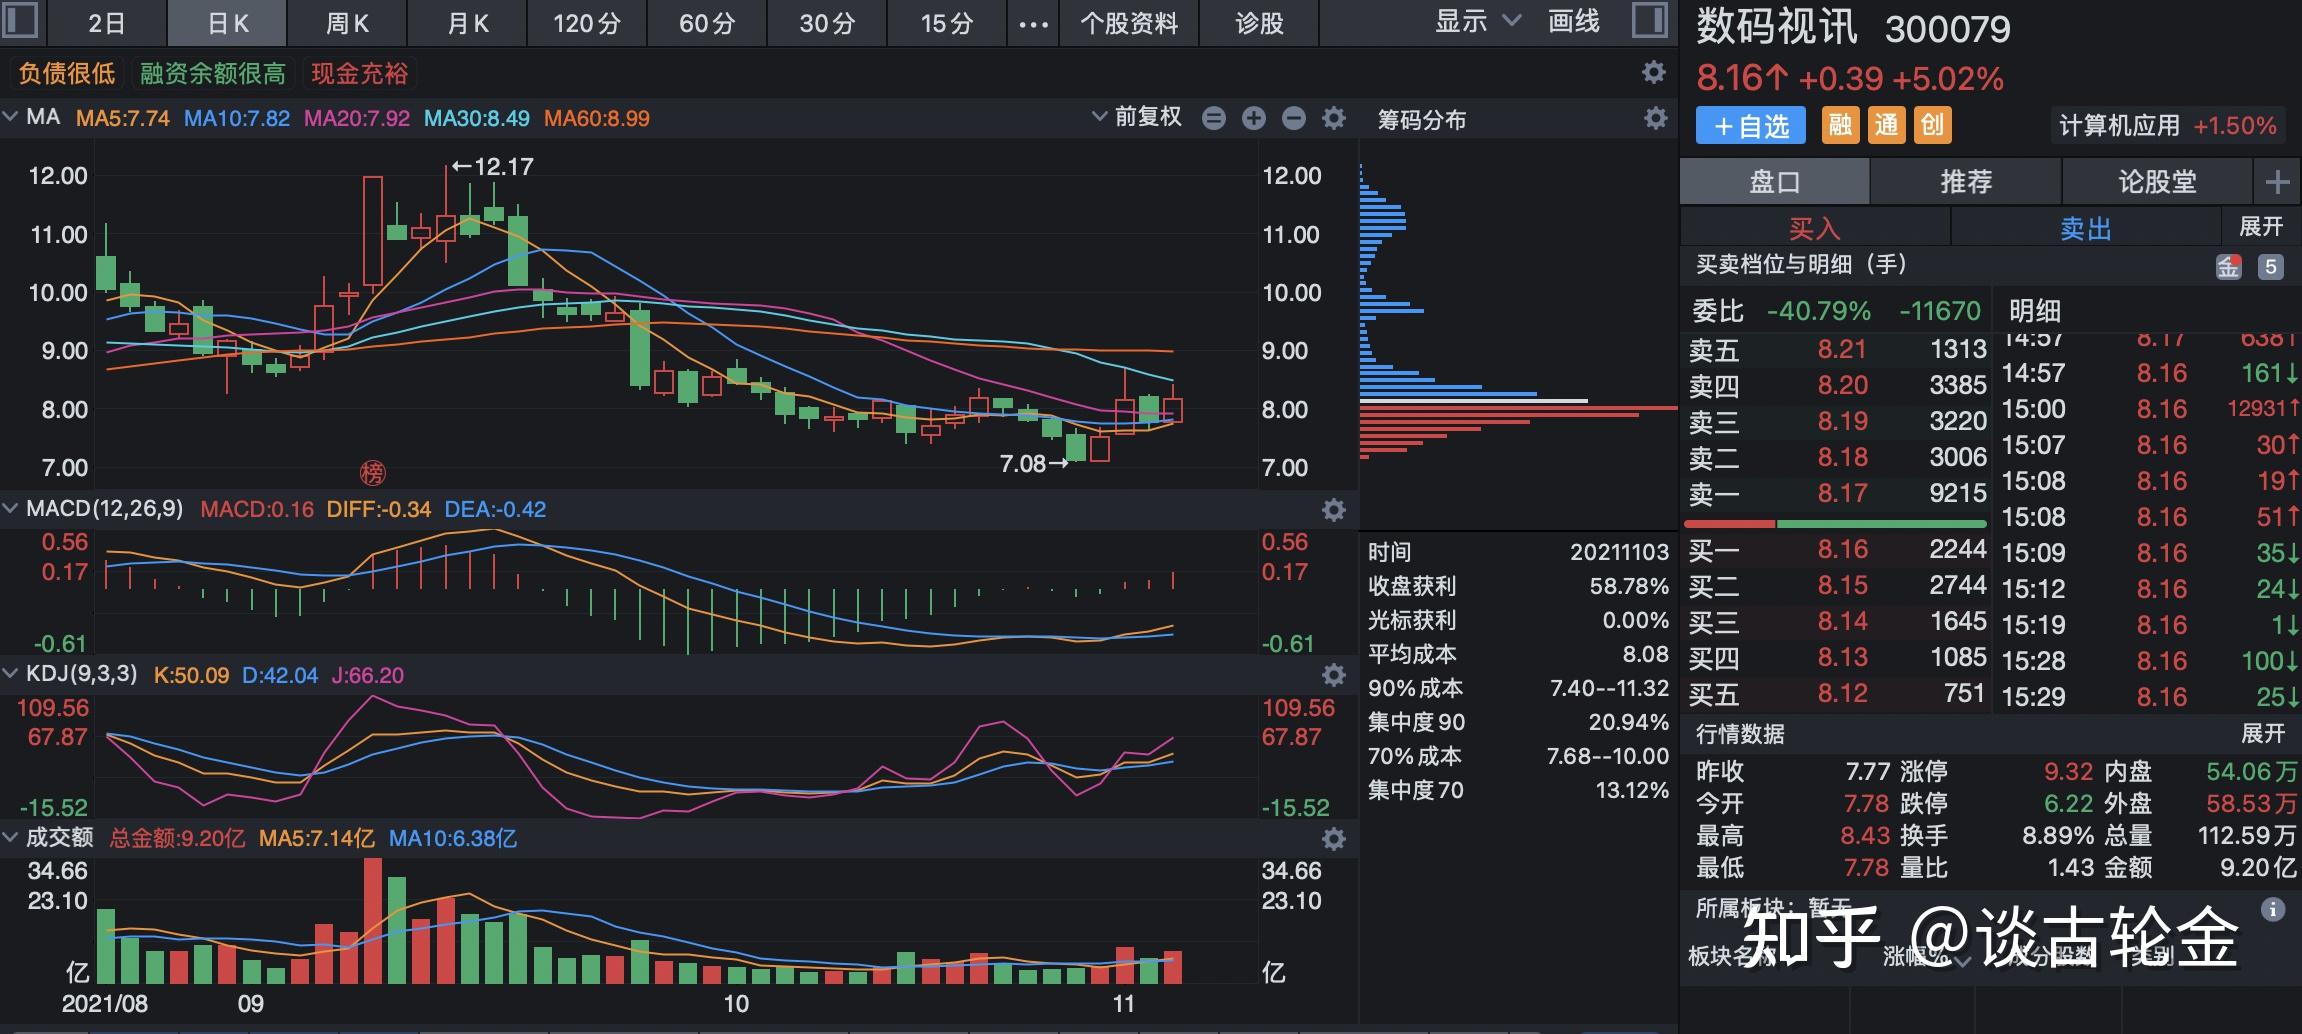
Task: Select the 日K tab
Action: pos(228,23)
